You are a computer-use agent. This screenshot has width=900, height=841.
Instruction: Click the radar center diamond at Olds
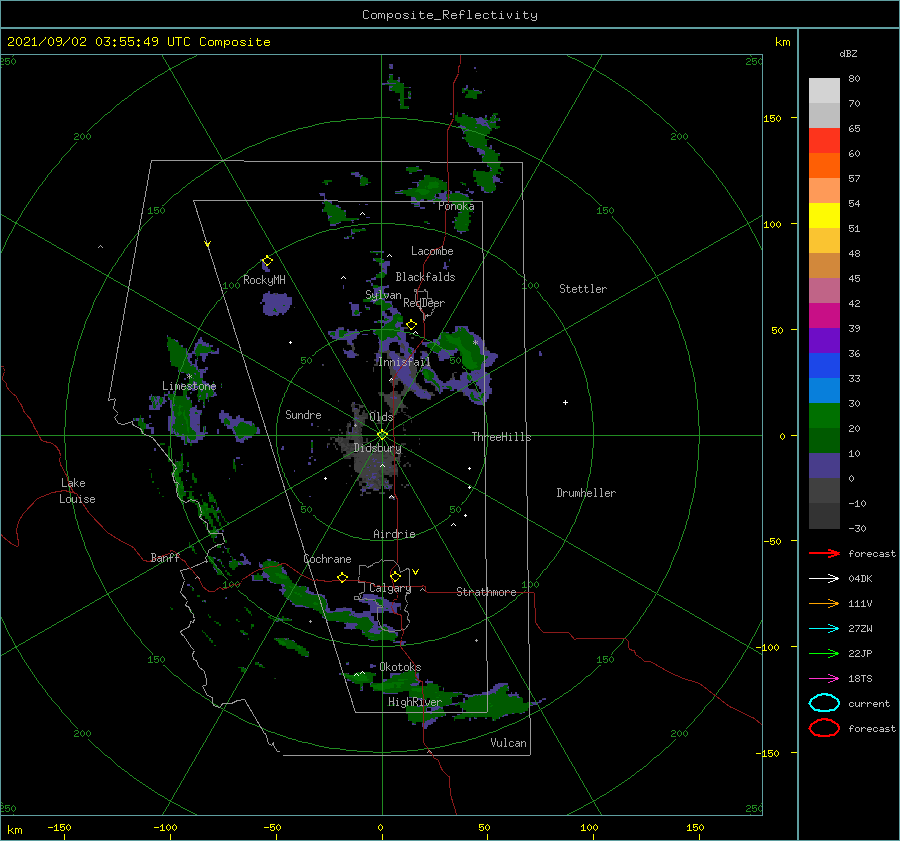click(382, 435)
